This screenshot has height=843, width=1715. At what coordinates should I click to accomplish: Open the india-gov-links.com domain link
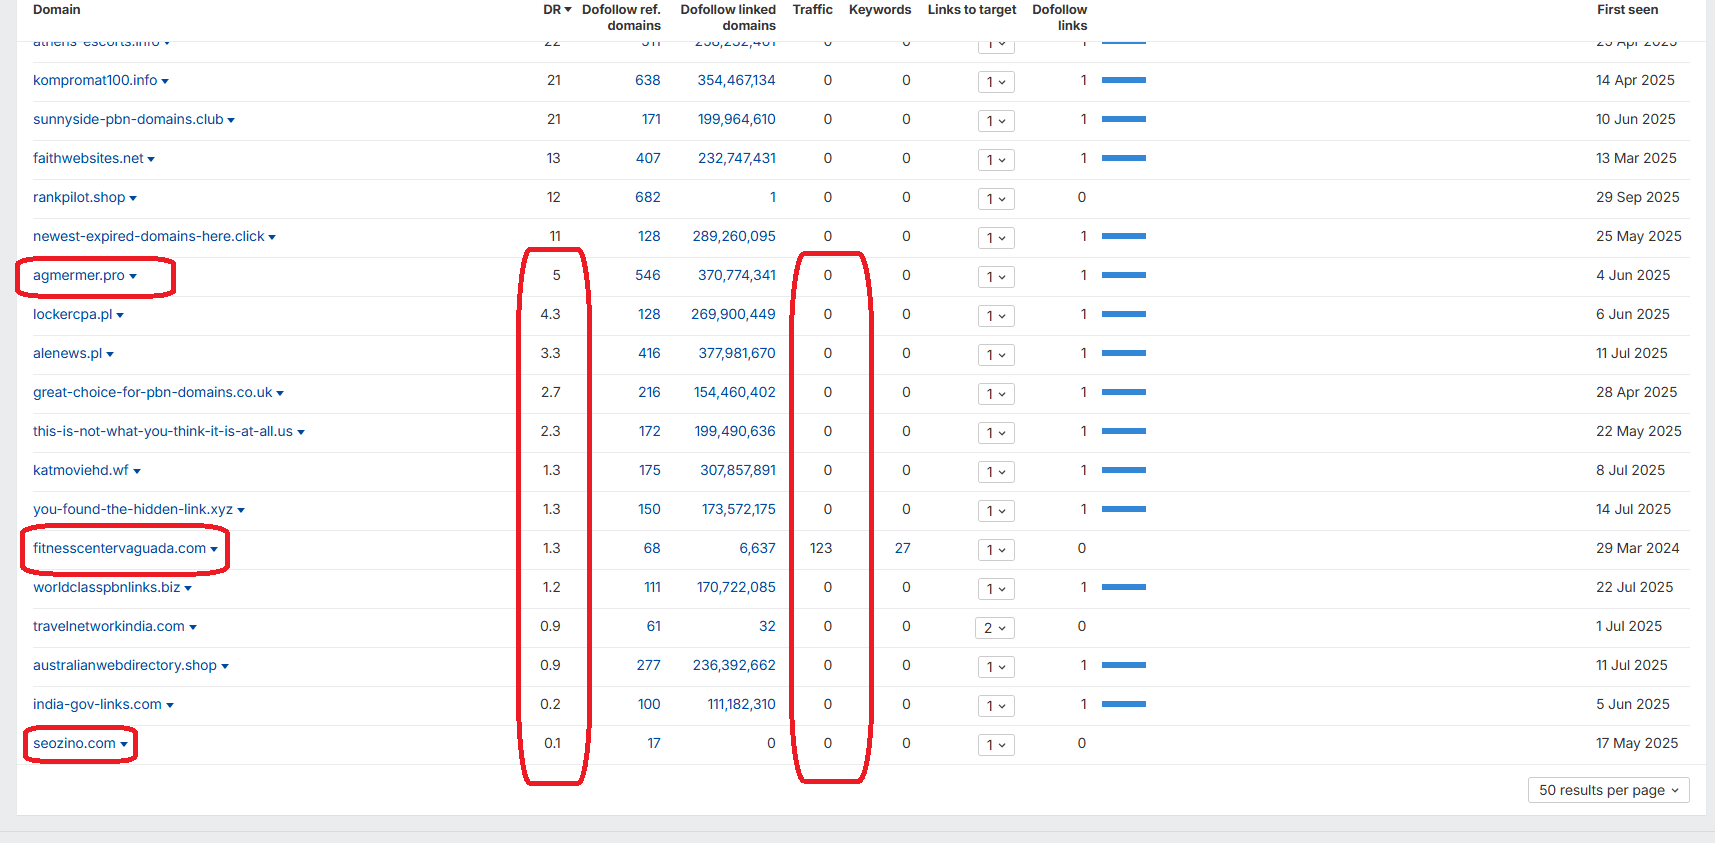point(97,704)
